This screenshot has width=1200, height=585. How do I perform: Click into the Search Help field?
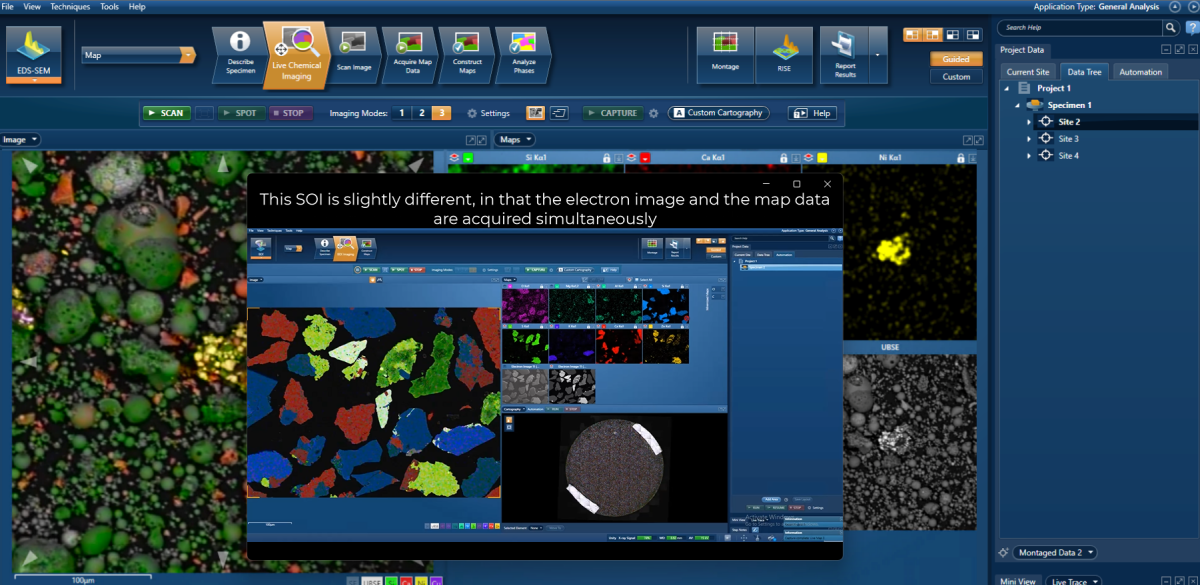point(1080,28)
